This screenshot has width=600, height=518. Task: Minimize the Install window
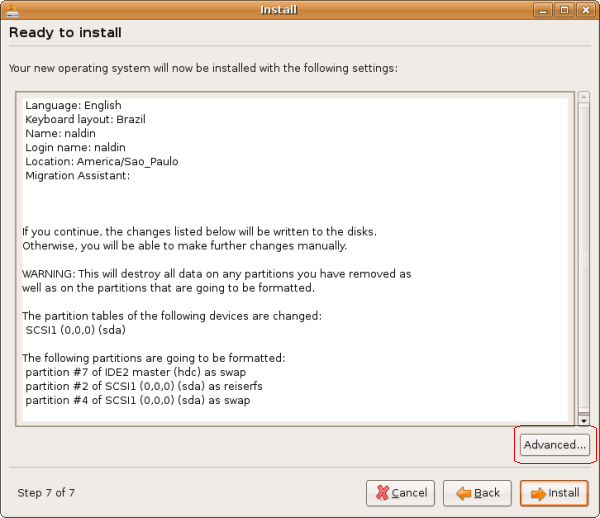point(543,10)
